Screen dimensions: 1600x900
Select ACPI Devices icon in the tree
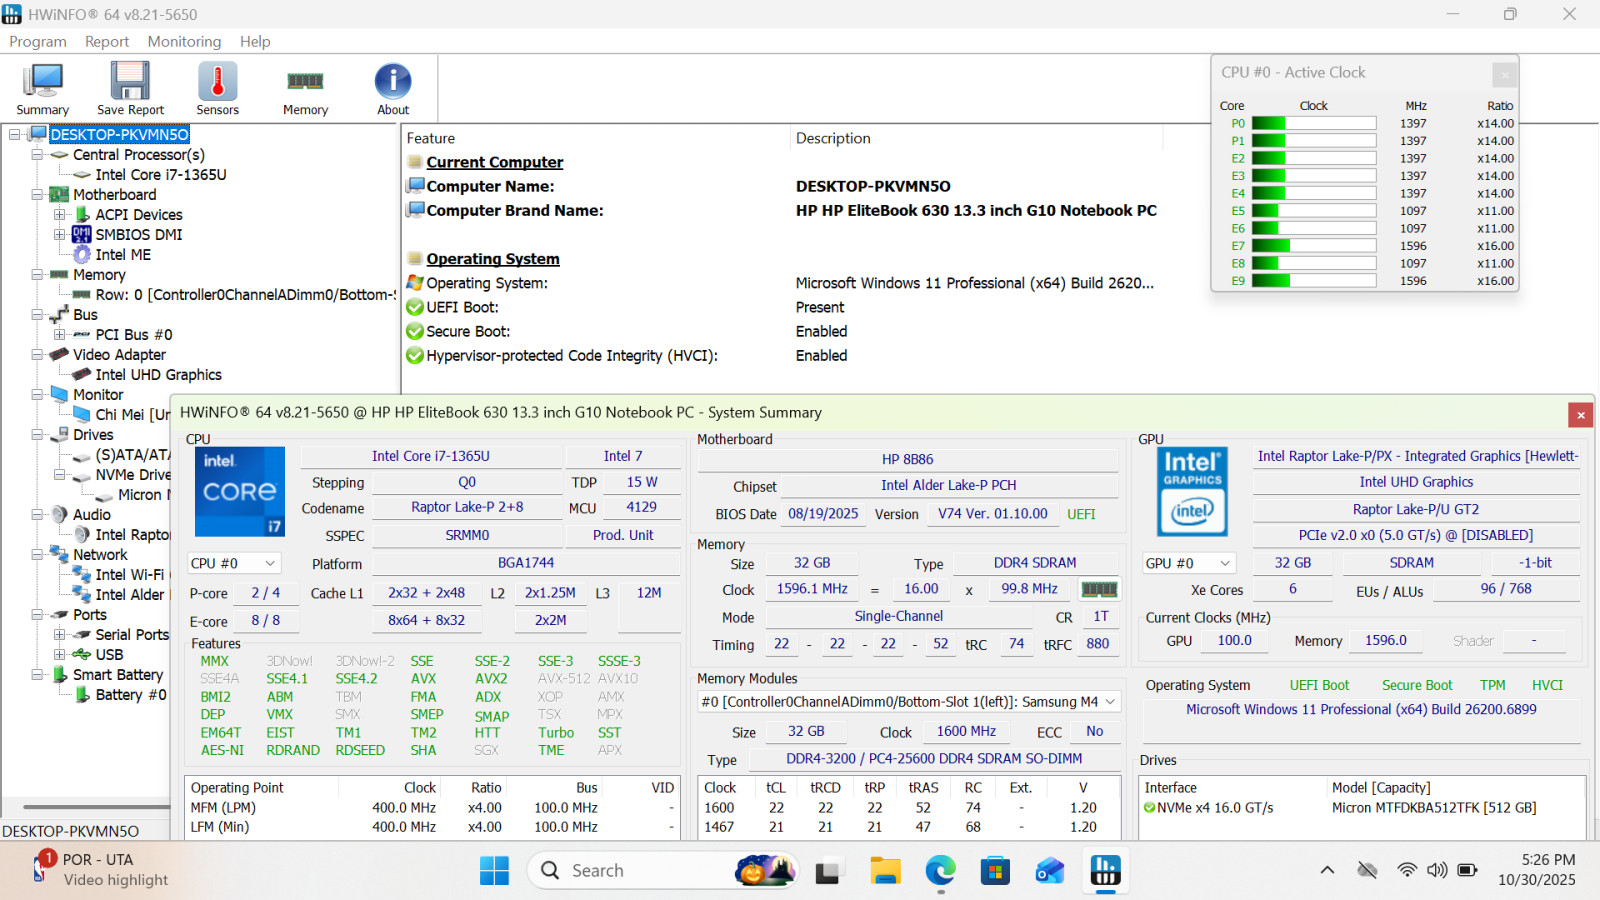tap(83, 215)
